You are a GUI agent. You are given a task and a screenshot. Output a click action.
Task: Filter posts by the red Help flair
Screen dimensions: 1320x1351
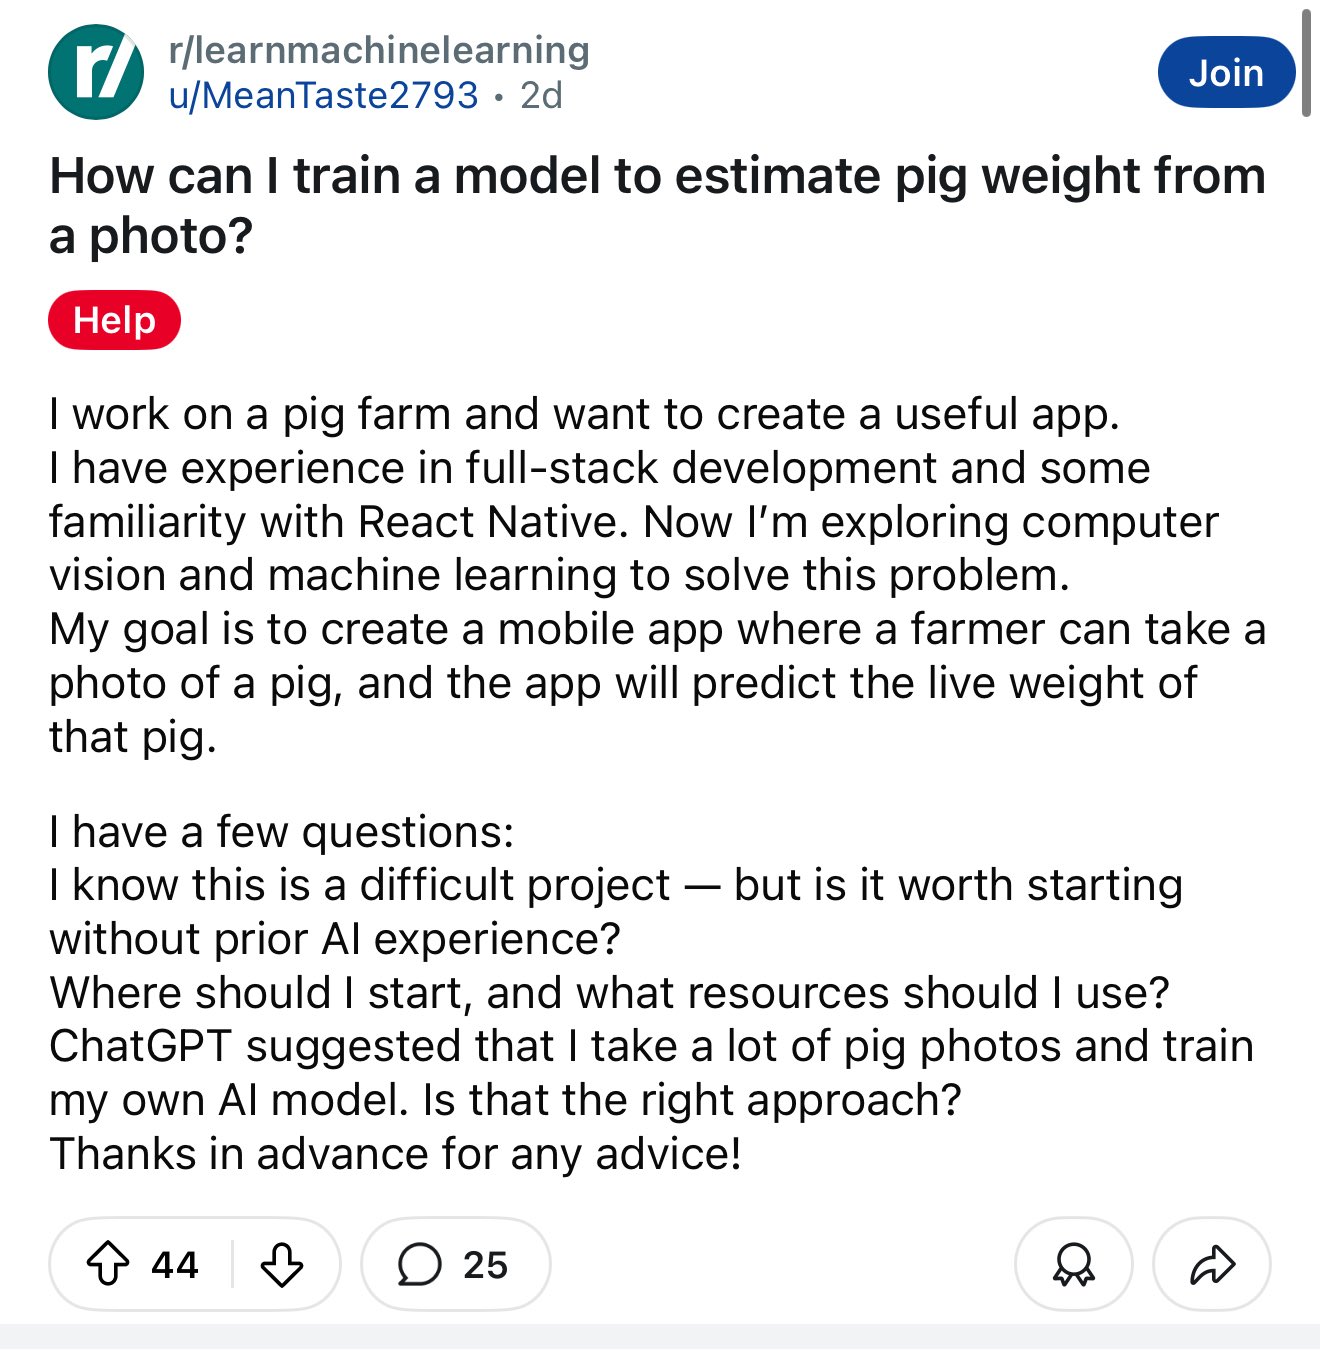tap(114, 321)
